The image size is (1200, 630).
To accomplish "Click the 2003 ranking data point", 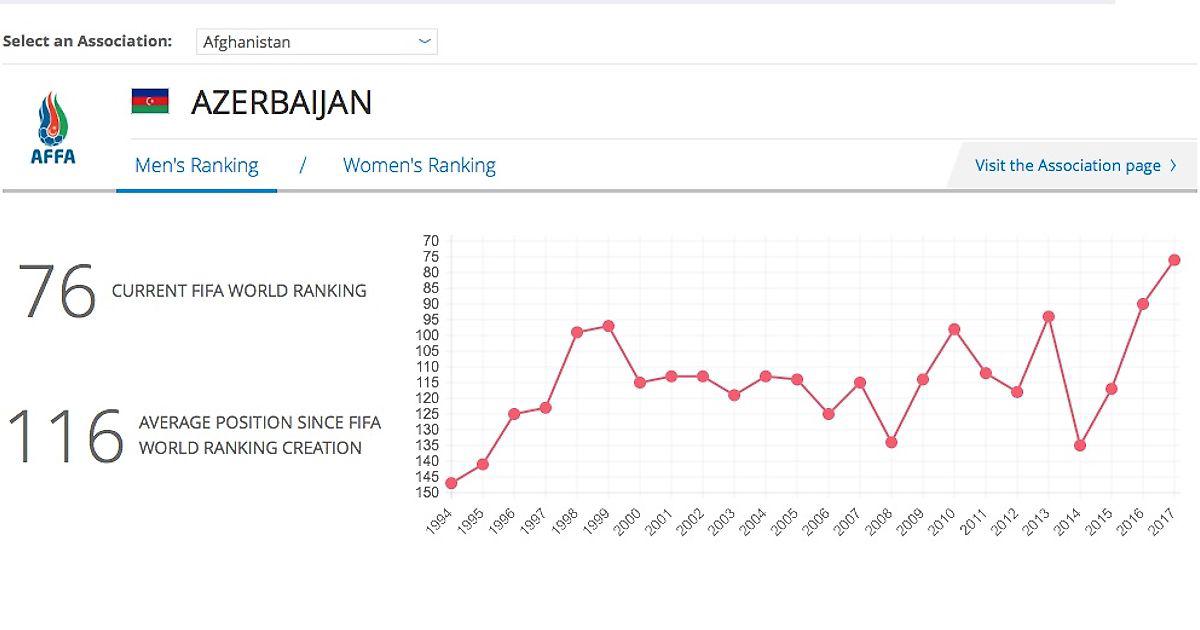I will pos(734,395).
